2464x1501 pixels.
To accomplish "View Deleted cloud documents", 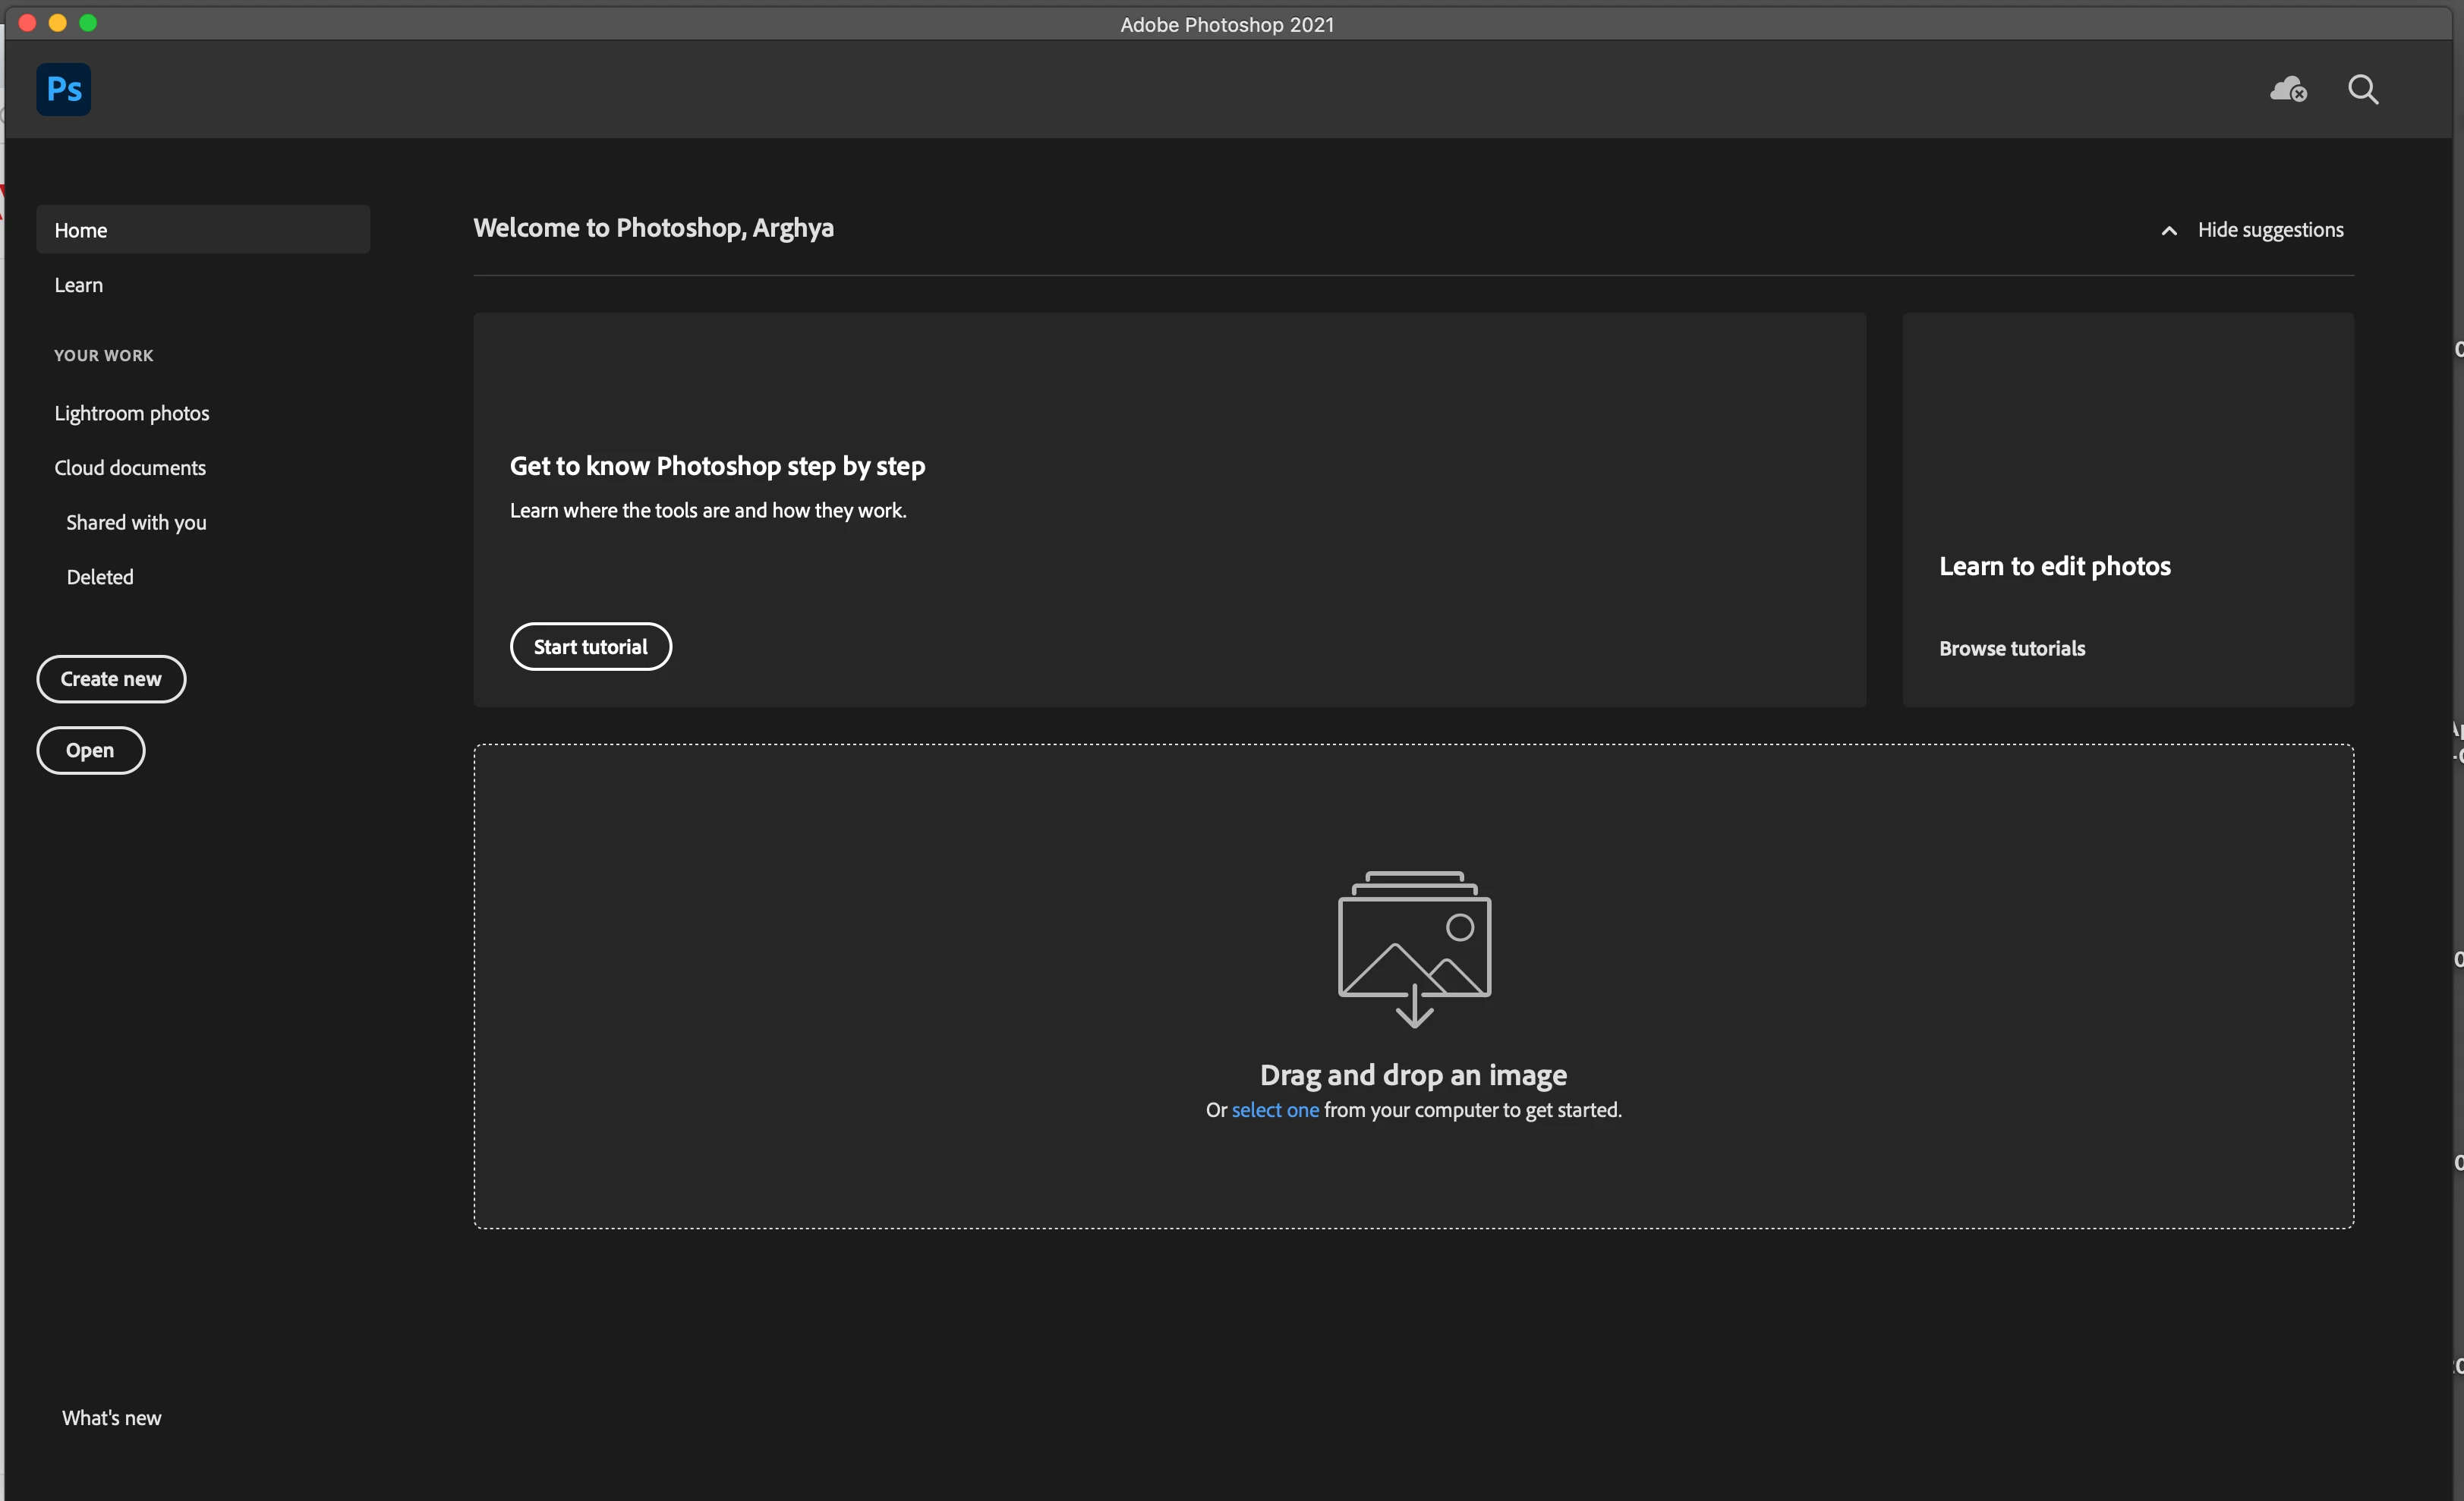I will tap(100, 577).
